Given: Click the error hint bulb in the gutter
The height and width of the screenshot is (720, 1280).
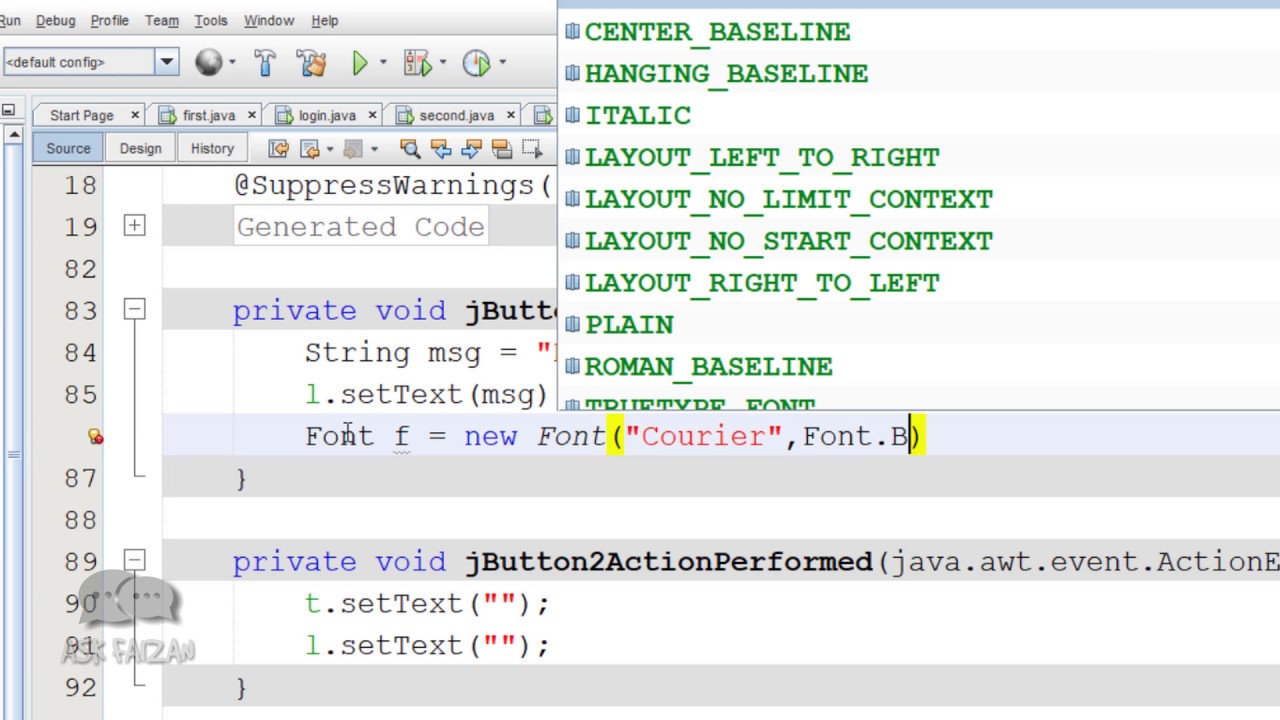Looking at the screenshot, I should [x=95, y=436].
